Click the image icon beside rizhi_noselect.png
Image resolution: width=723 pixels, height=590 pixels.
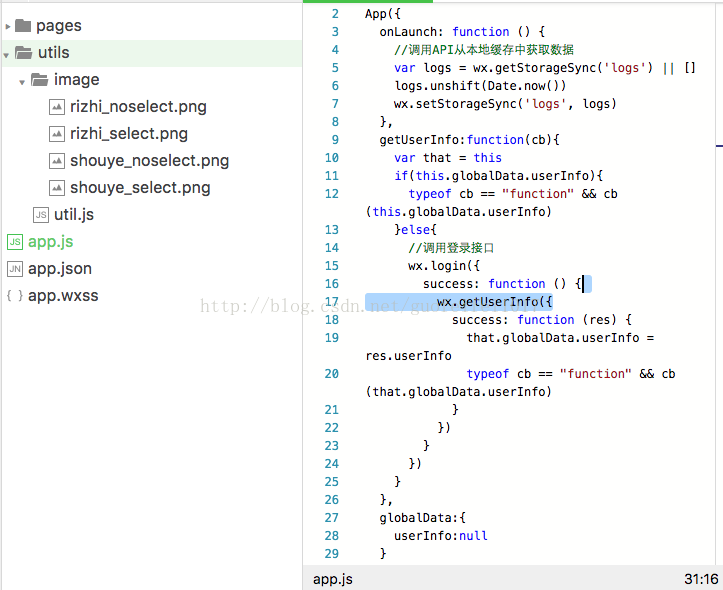[58, 107]
